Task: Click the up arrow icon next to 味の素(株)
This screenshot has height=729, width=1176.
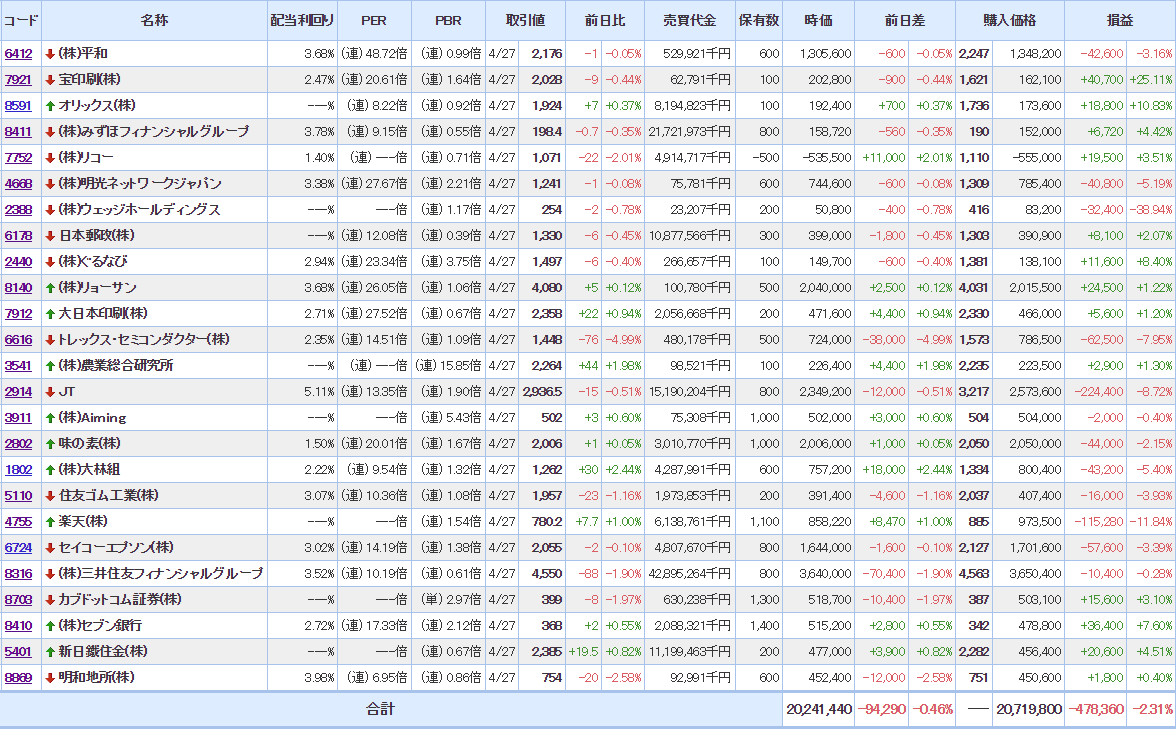Action: point(50,444)
